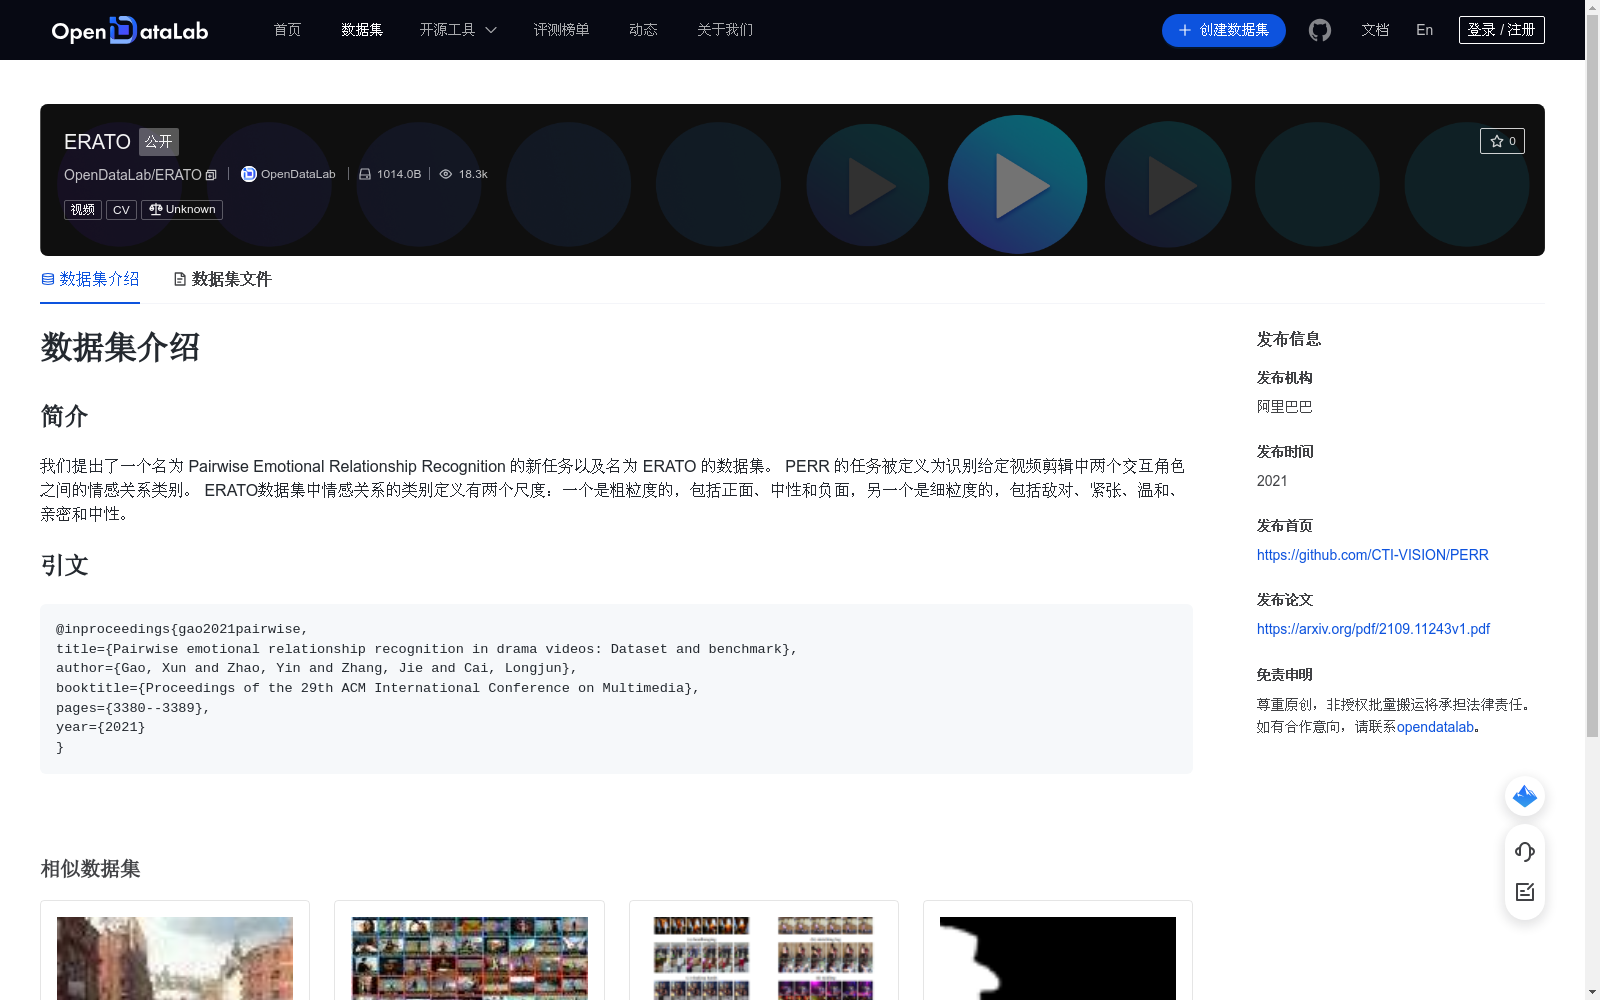Switch to the 数据集文件 tab
Viewport: 1600px width, 1000px height.
222,279
